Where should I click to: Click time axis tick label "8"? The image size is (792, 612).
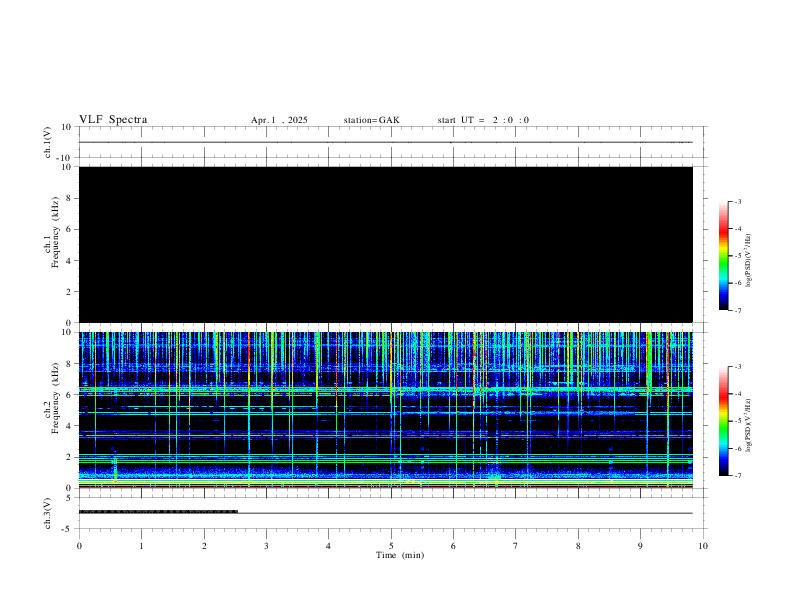[578, 546]
